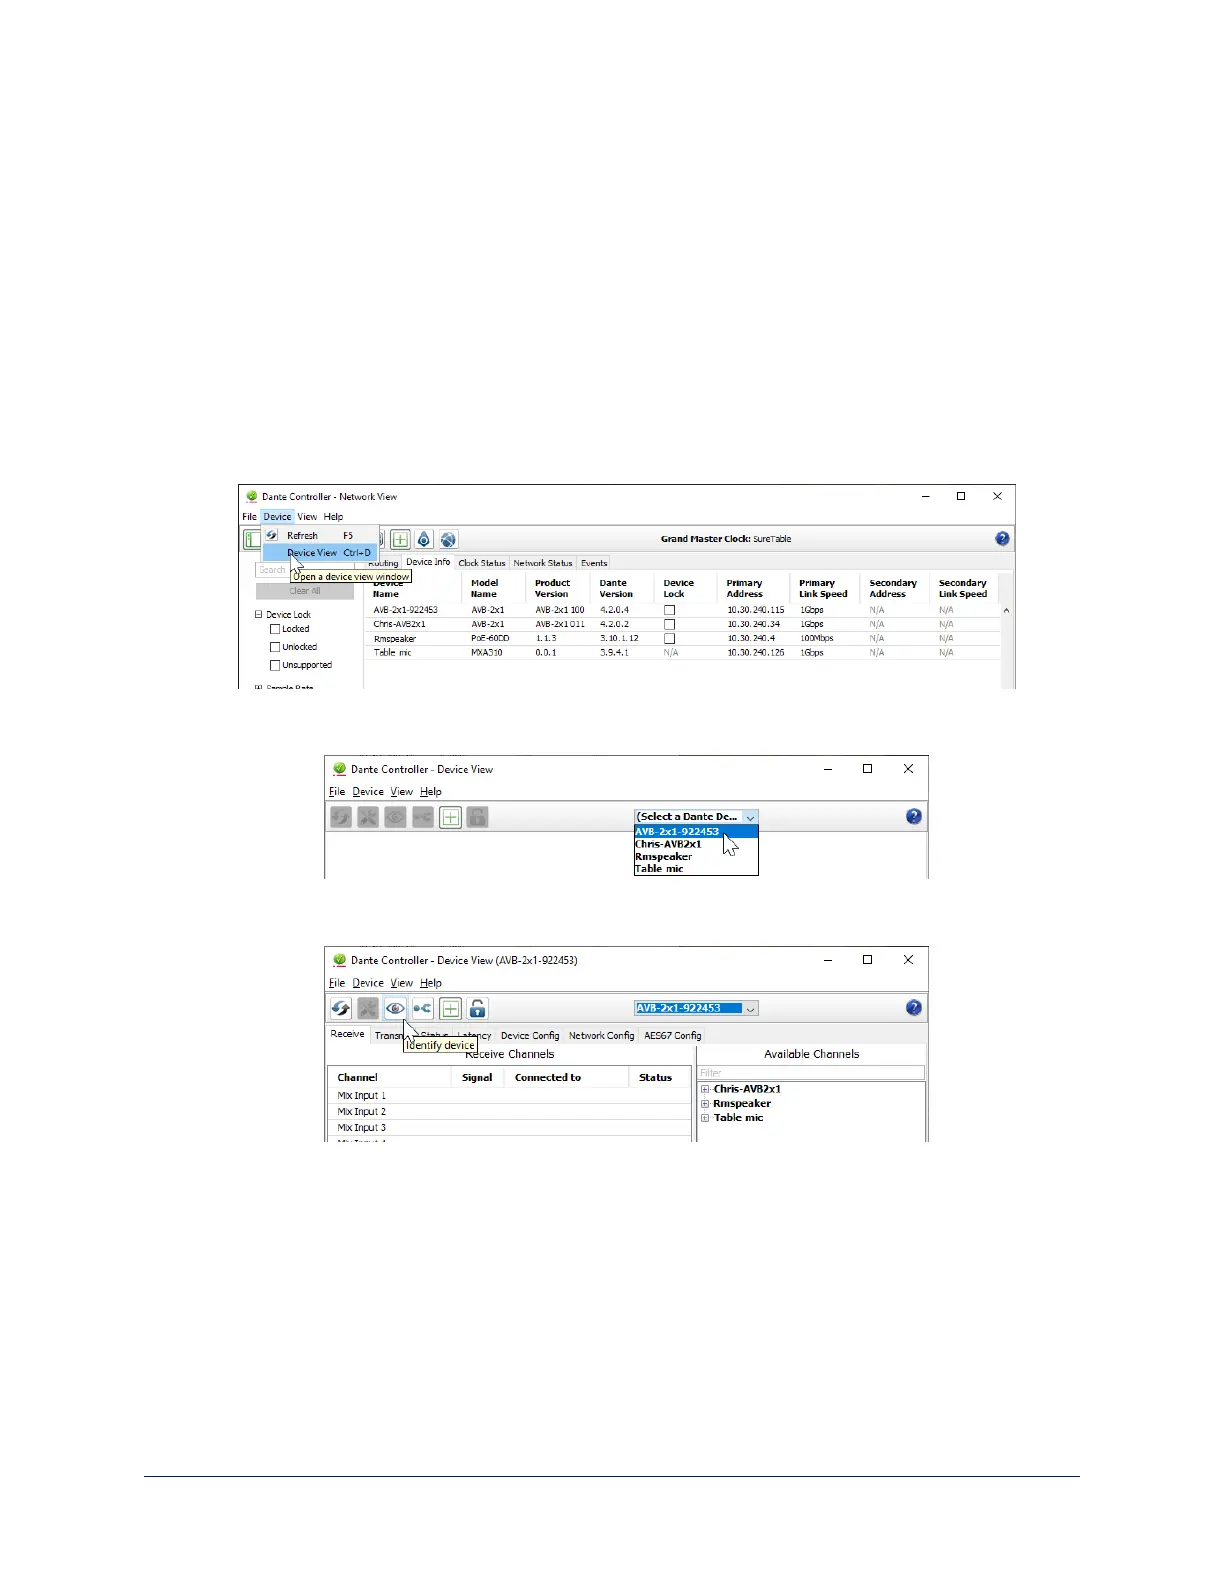
Task: Open the Select a Dante Device dropdown
Action: pos(696,817)
